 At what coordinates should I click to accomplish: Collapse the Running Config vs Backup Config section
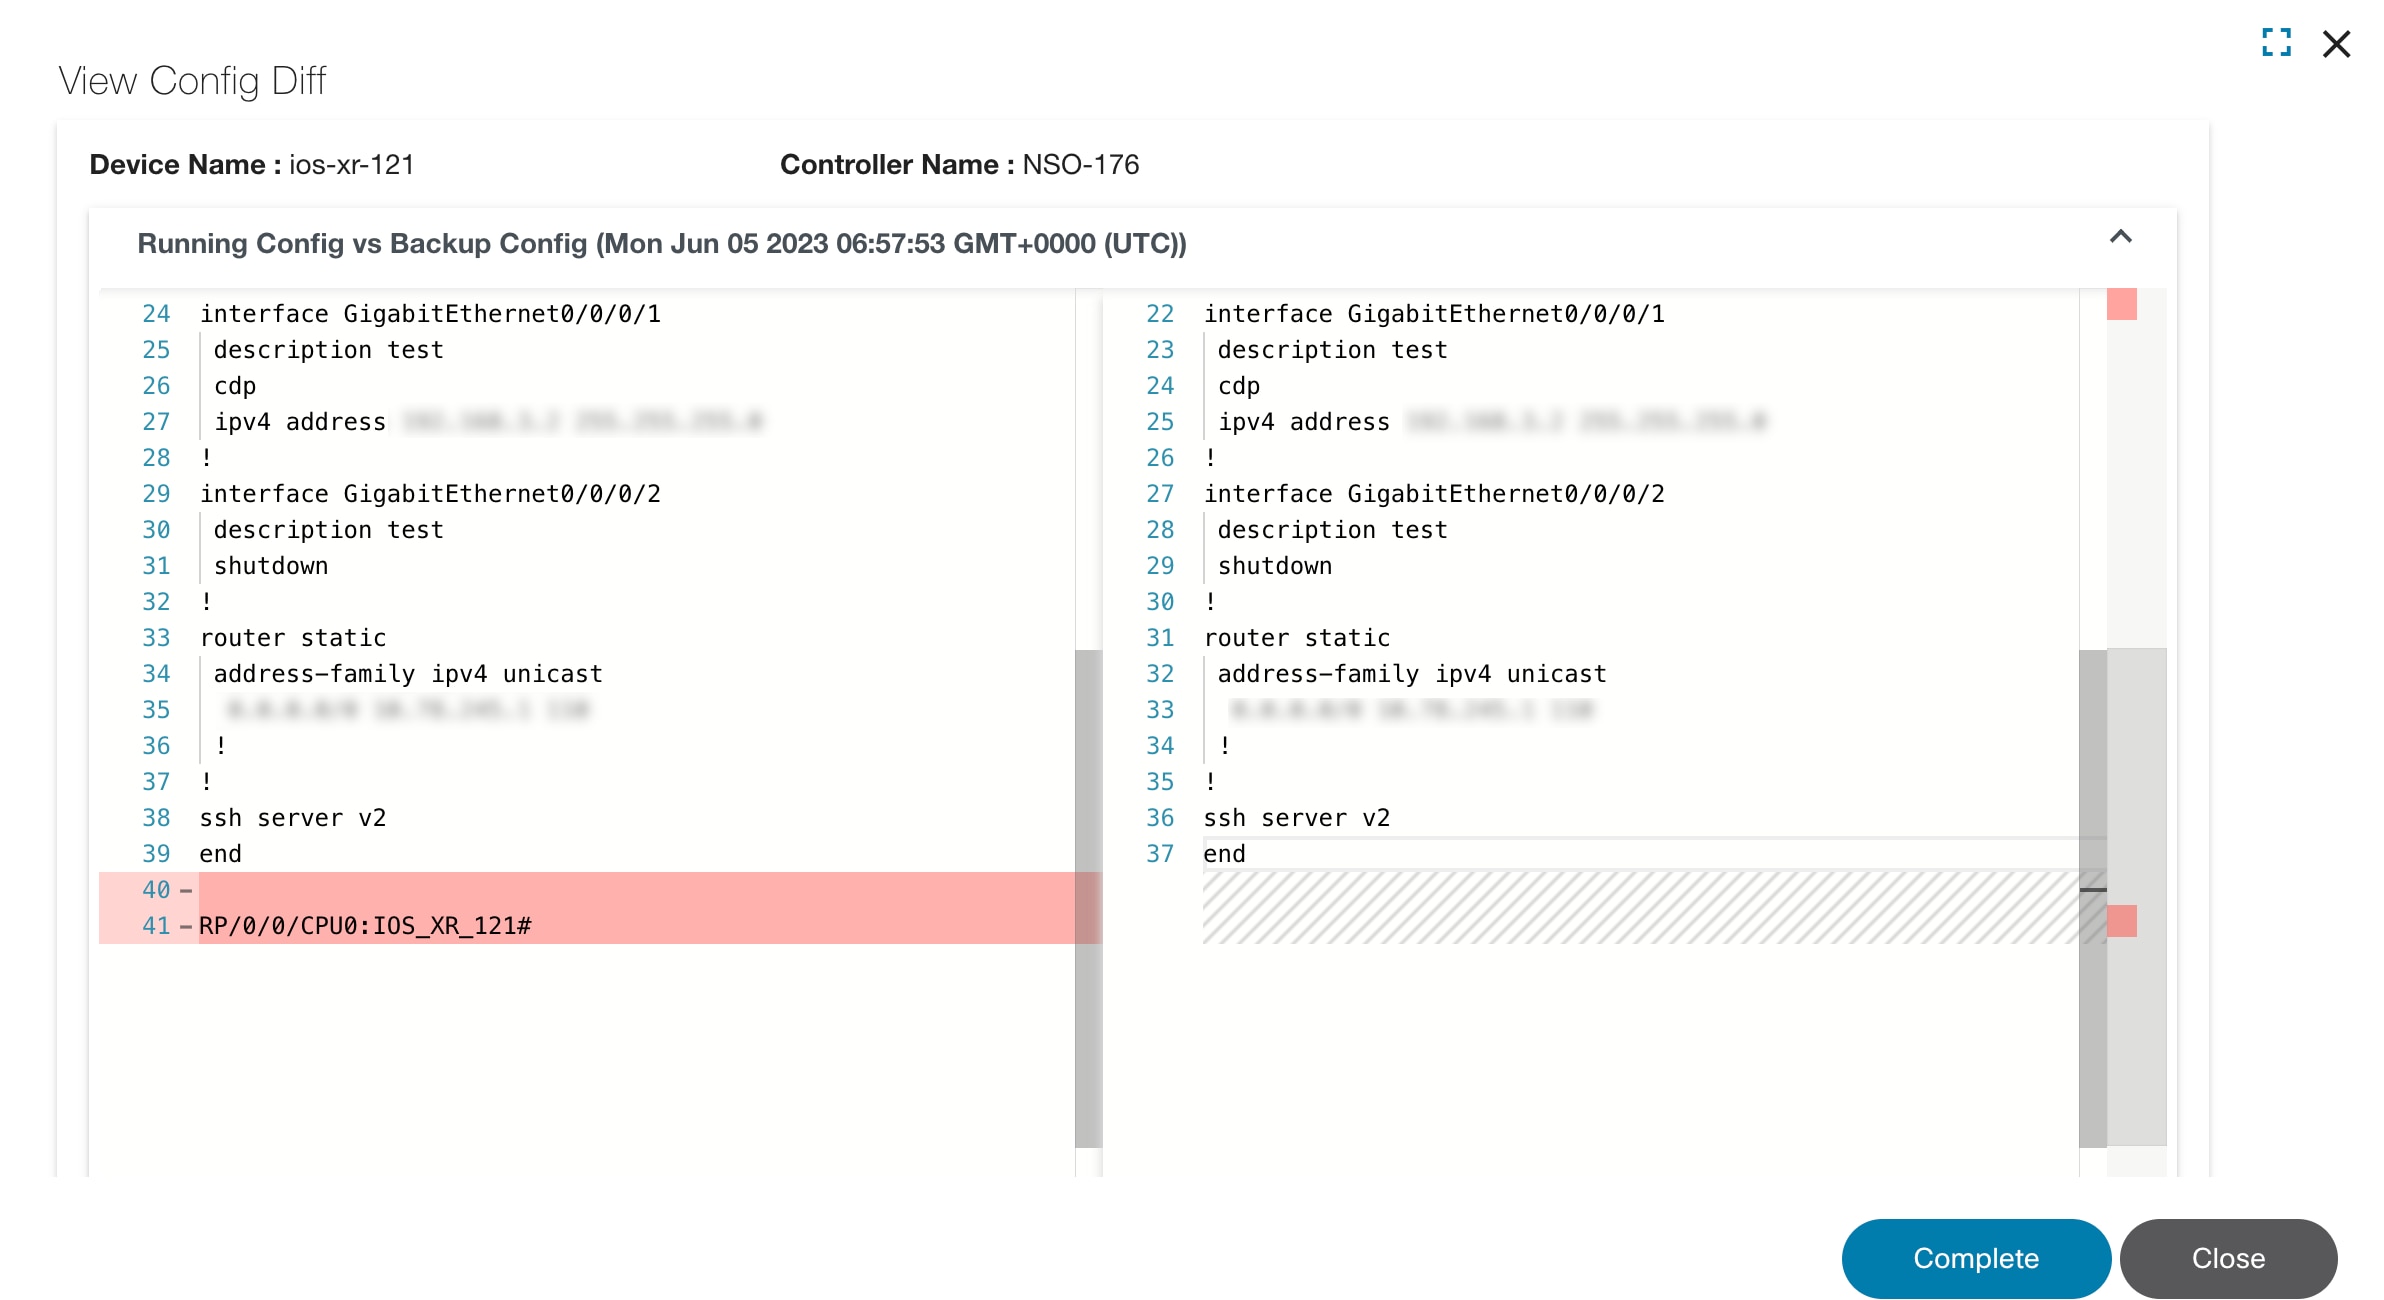(2120, 237)
